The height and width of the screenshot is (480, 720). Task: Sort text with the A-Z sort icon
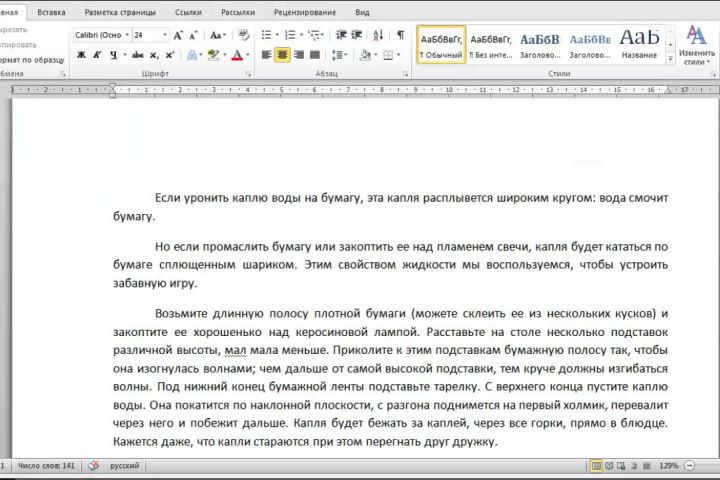point(378,35)
